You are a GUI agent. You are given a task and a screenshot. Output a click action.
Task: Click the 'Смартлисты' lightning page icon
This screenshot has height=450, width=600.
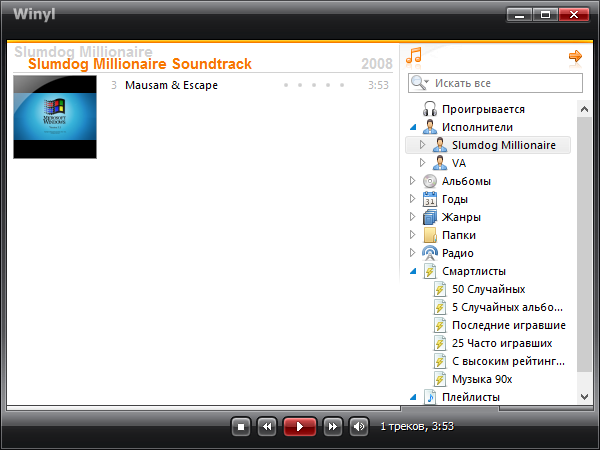pos(430,271)
